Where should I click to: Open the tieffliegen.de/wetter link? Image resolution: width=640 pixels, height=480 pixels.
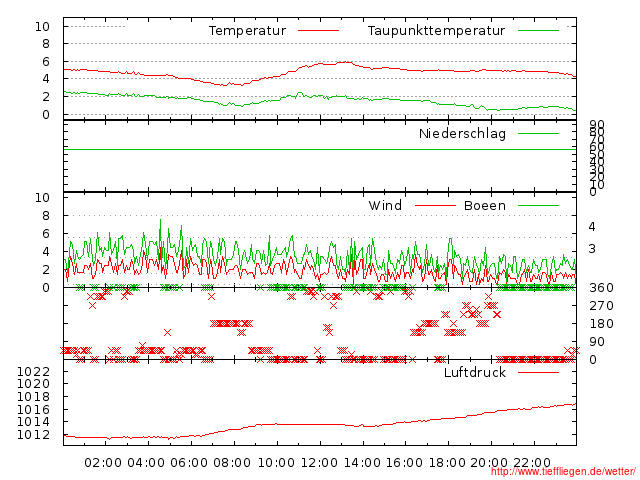click(563, 472)
